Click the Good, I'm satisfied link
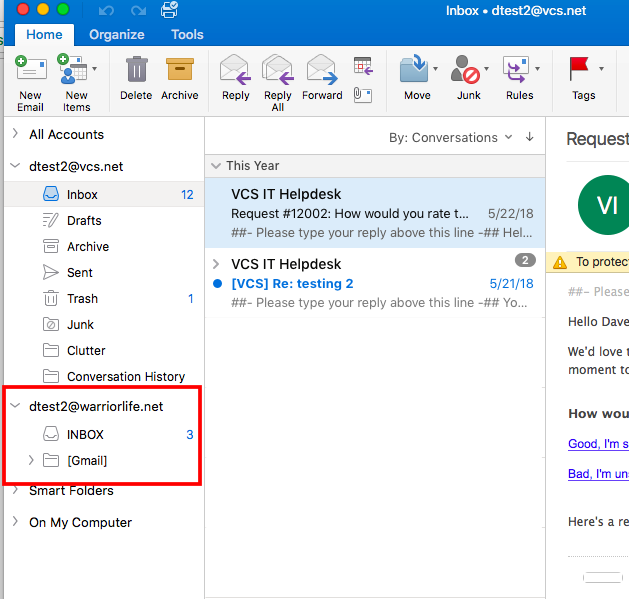 (598, 444)
